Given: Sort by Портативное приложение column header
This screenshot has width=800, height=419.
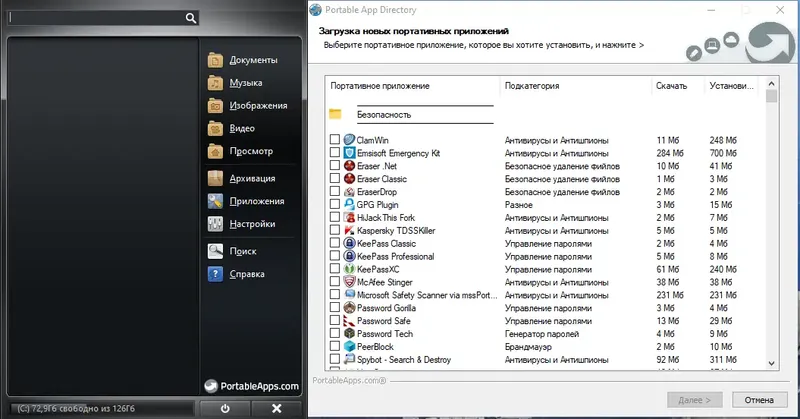Looking at the screenshot, I should pyautogui.click(x=412, y=86).
